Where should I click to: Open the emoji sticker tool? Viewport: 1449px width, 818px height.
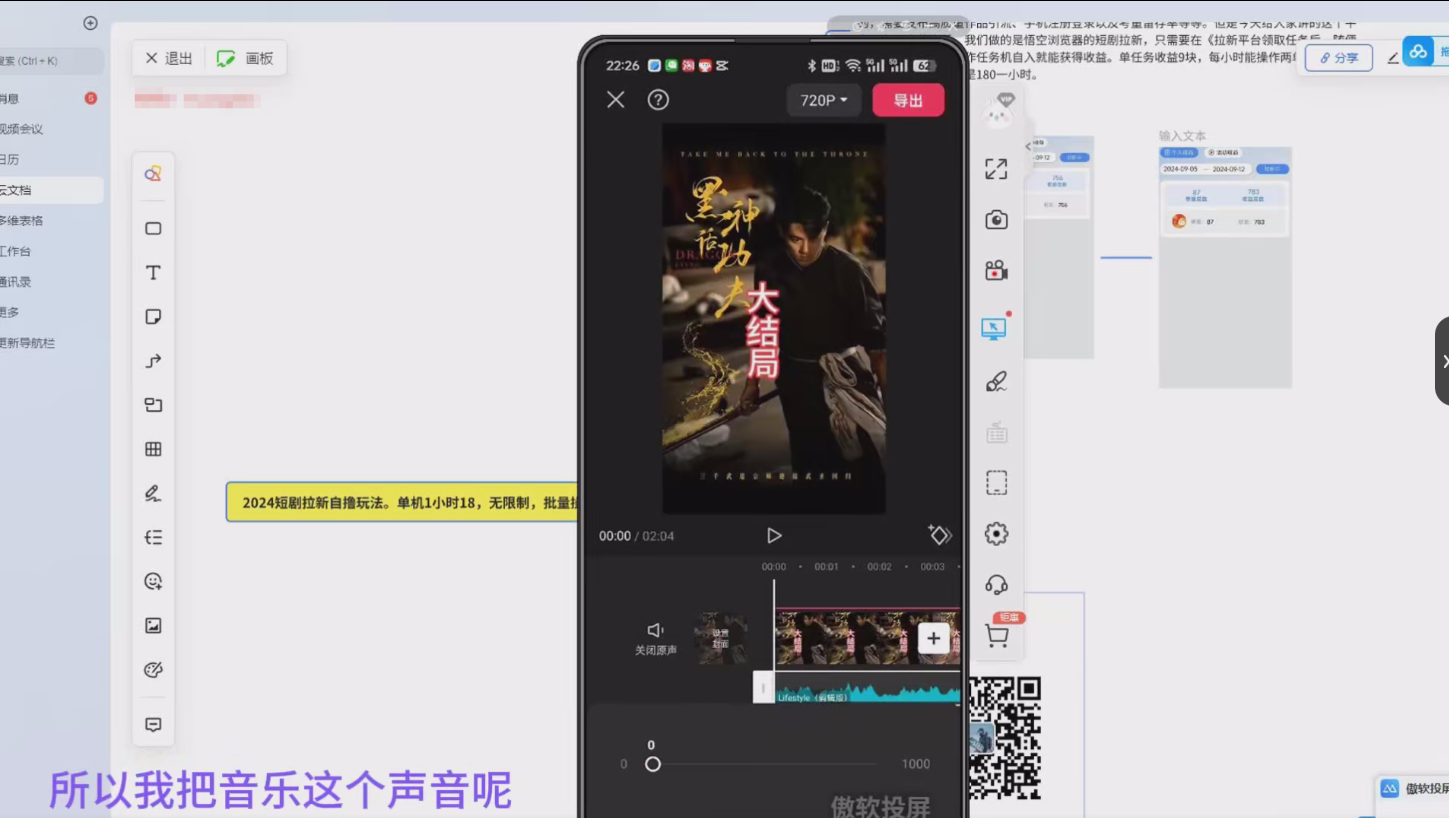[x=153, y=581]
